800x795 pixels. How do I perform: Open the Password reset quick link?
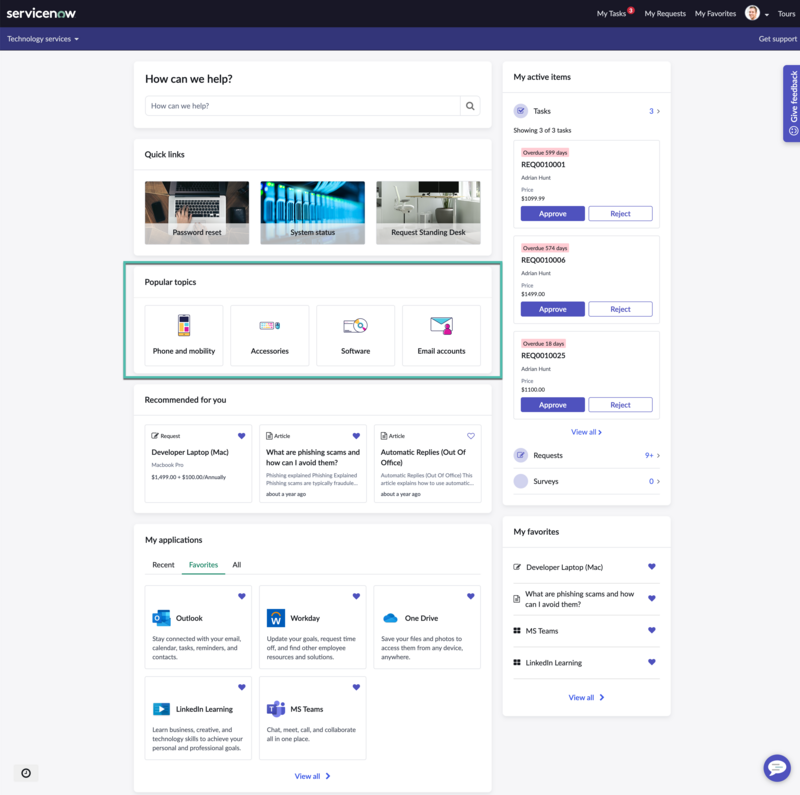pos(197,213)
